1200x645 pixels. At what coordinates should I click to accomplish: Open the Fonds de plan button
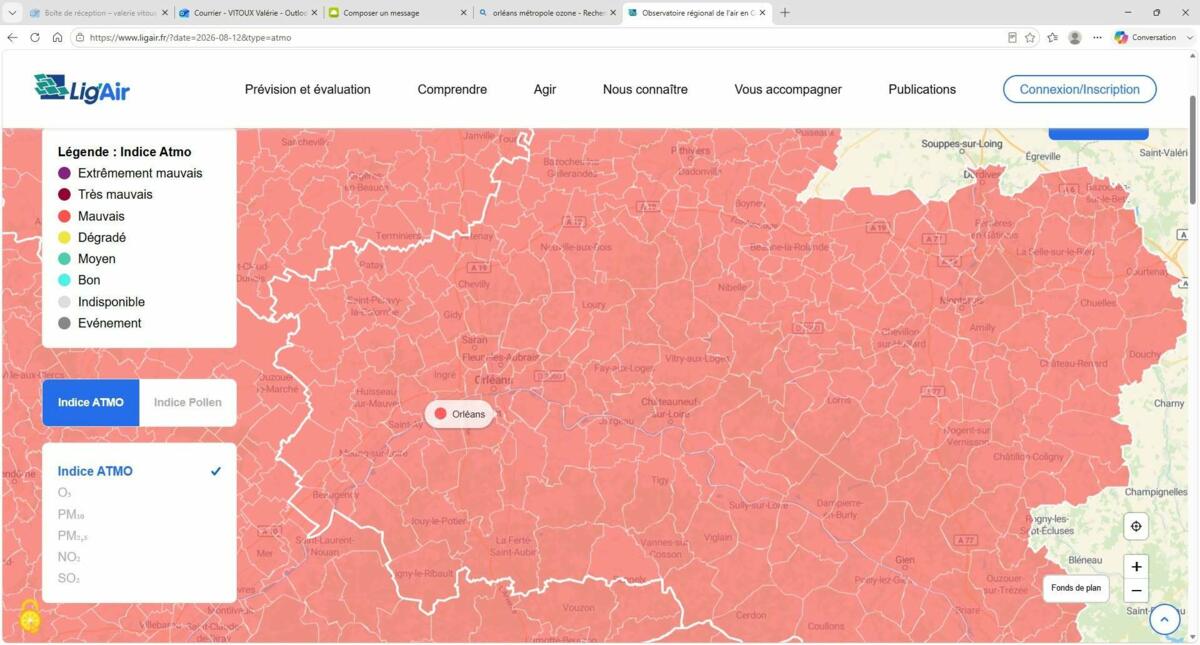1076,588
